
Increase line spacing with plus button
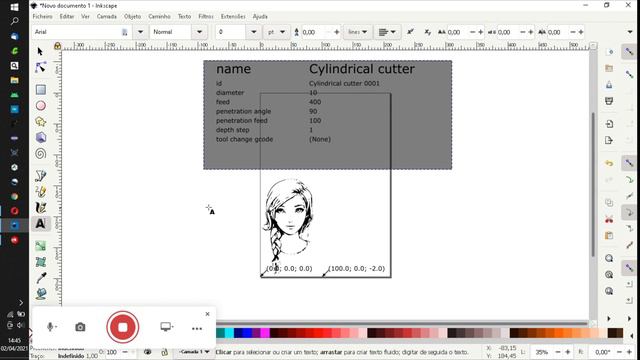pos(337,32)
